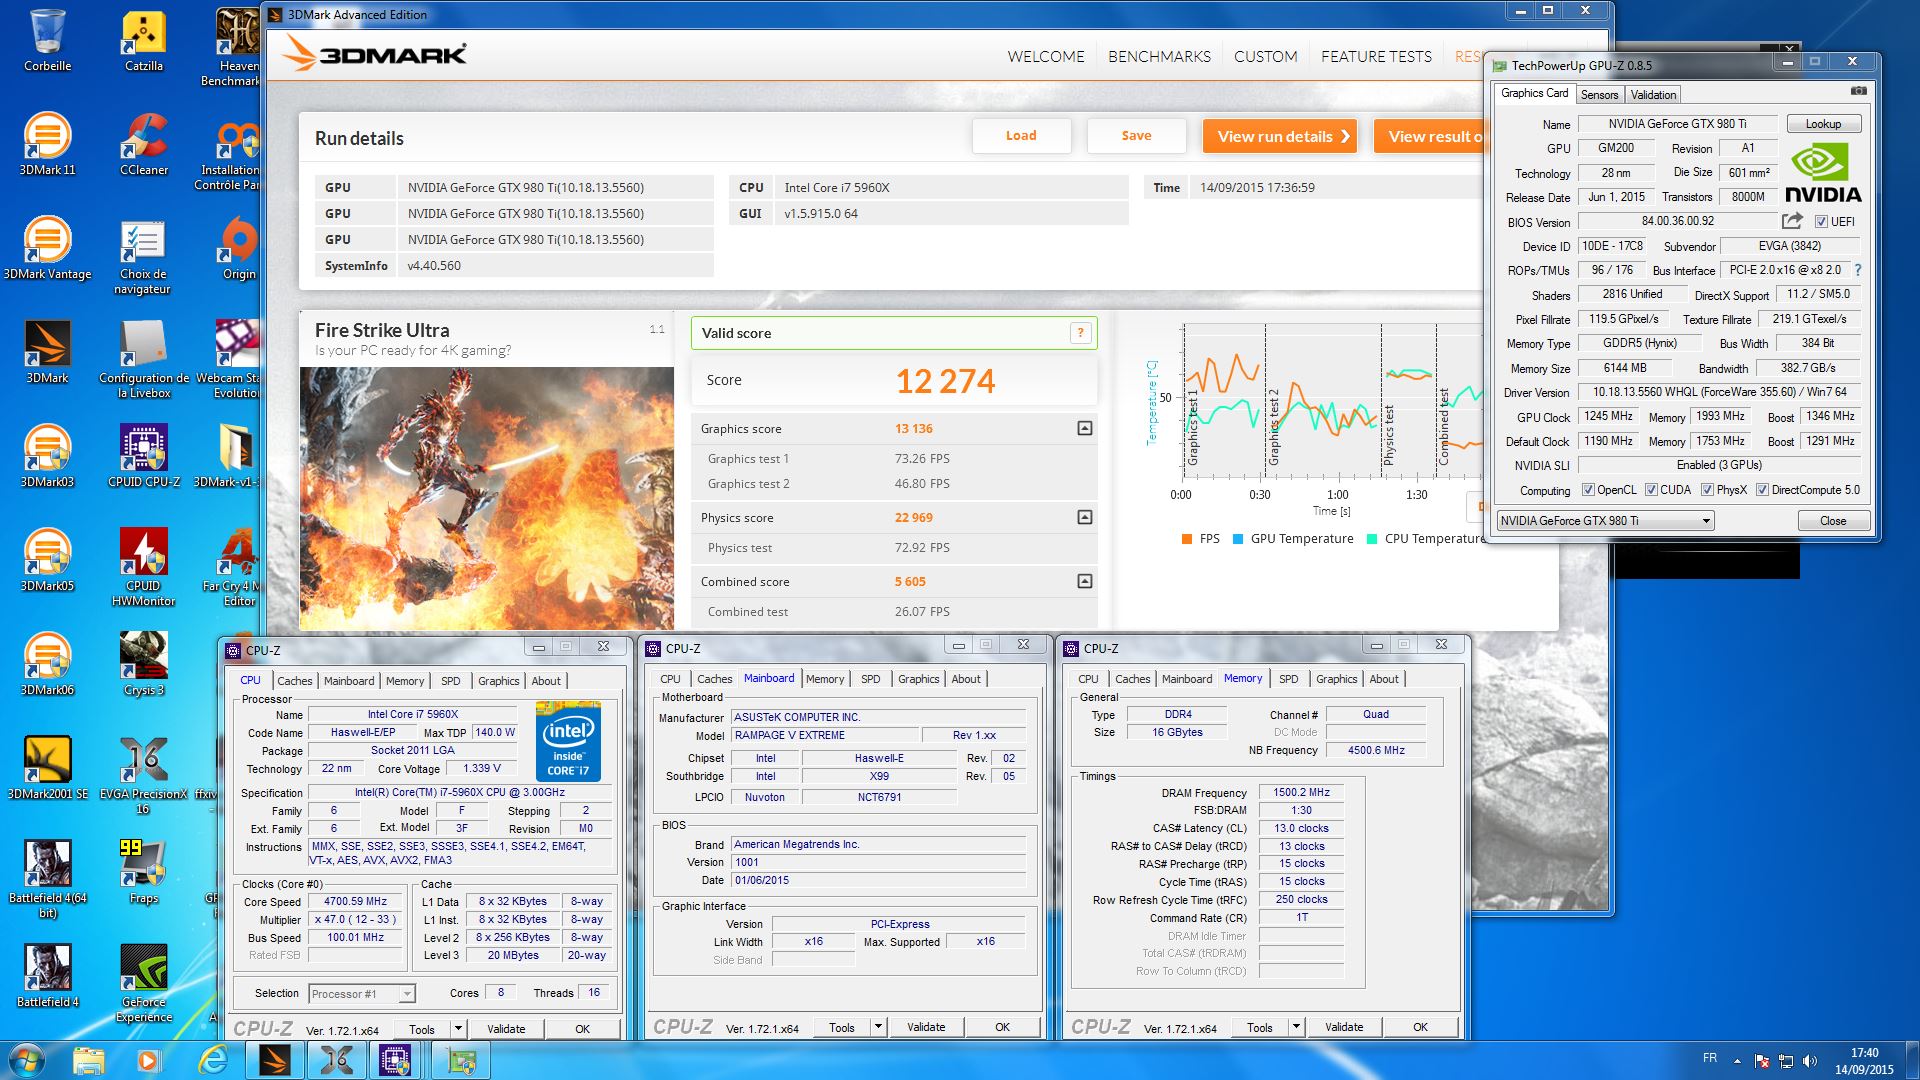Expand Combined score details
1920x1080 pixels.
[x=1085, y=581]
